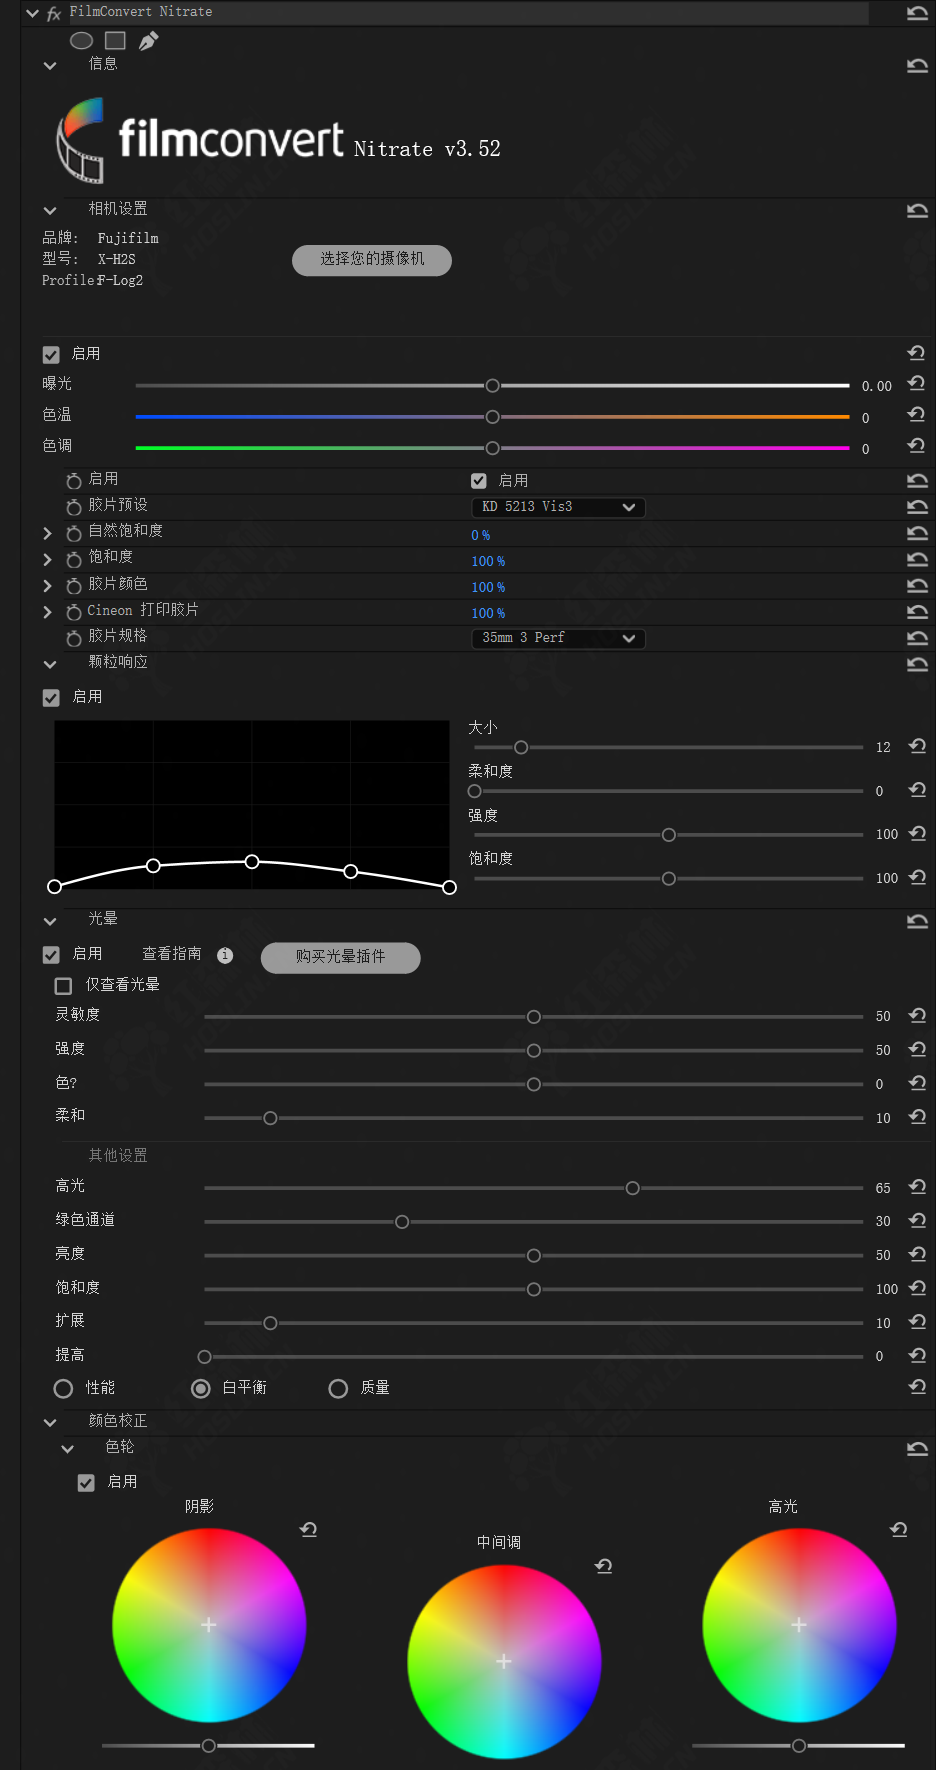Click the center of the 阴影 color wheel
Viewport: 936px width, 1770px height.
(208, 1625)
